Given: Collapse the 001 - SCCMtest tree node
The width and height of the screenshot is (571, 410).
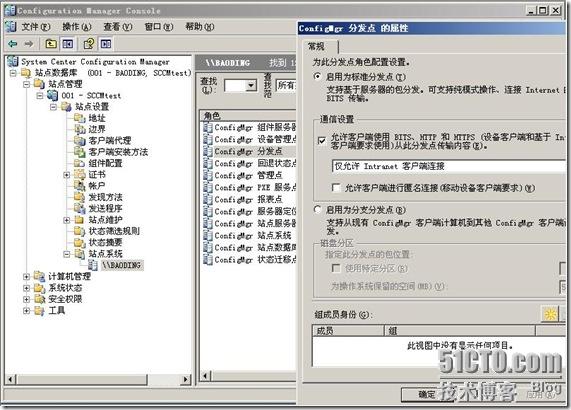Looking at the screenshot, I should [x=40, y=95].
